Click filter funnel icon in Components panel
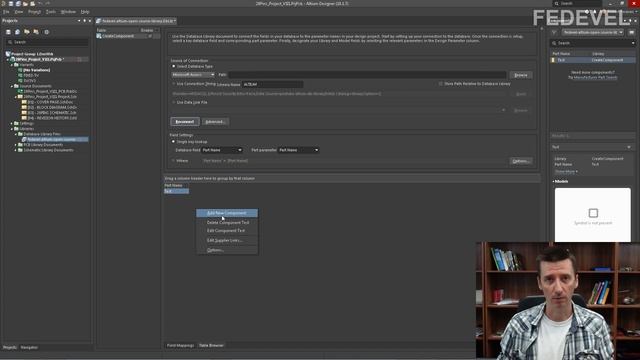 [x=554, y=32]
